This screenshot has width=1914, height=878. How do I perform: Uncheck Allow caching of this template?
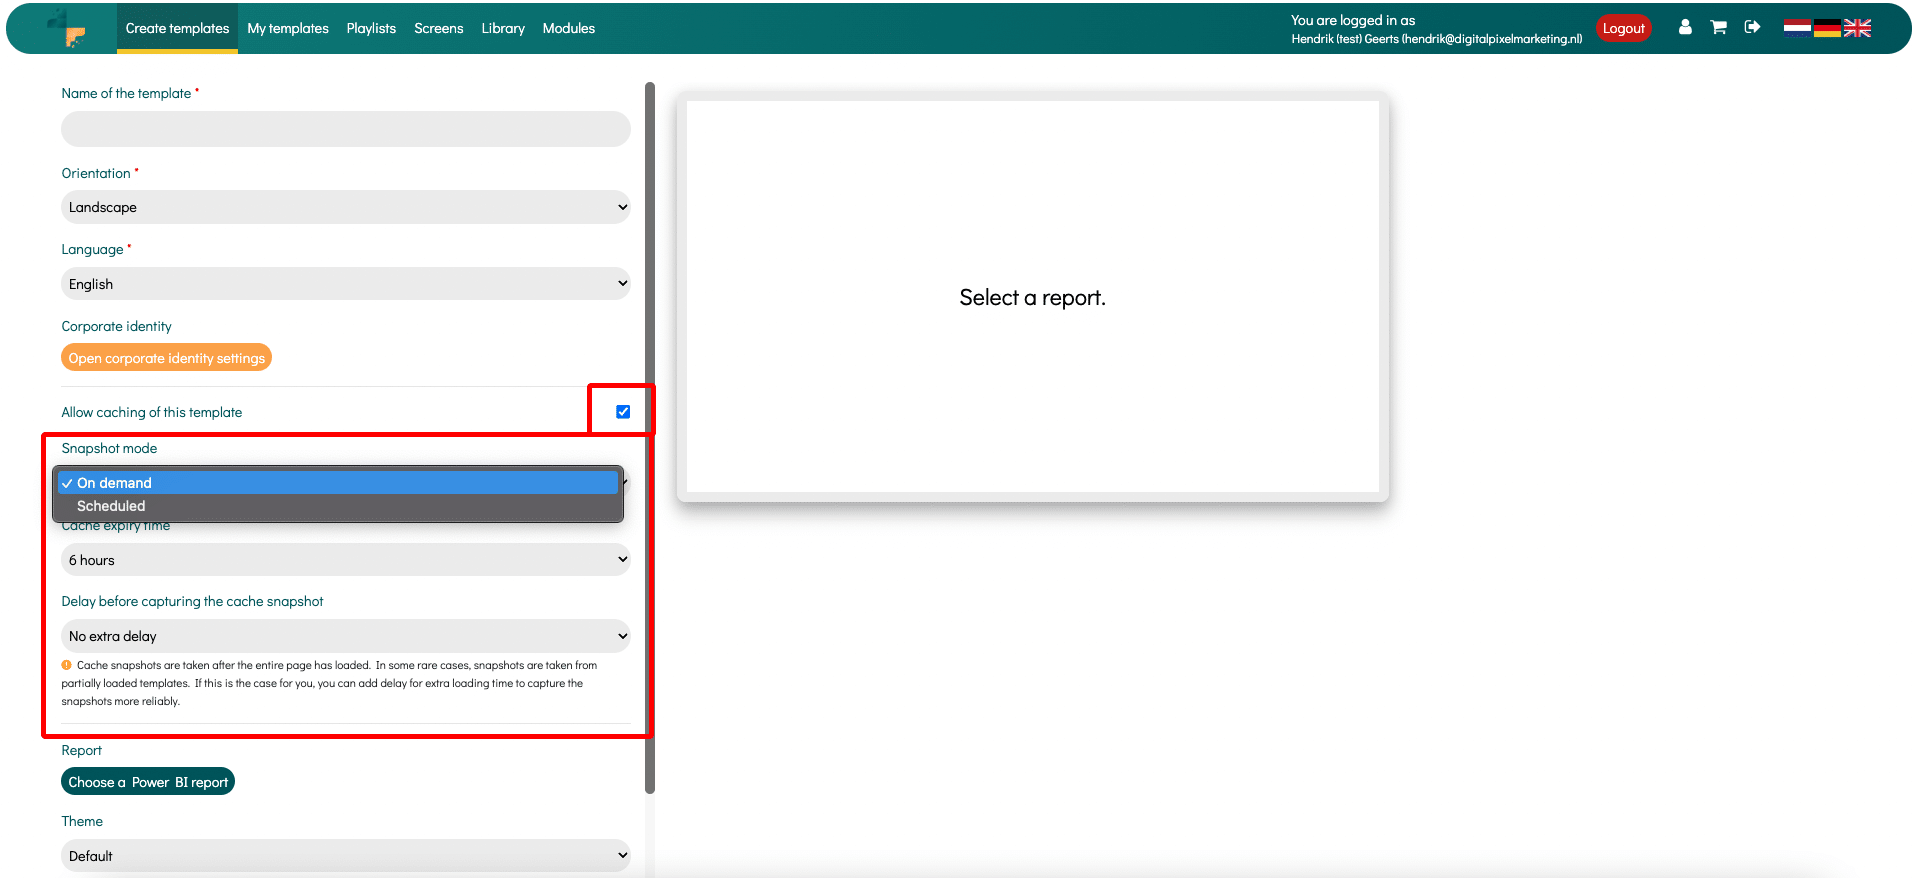pyautogui.click(x=623, y=412)
